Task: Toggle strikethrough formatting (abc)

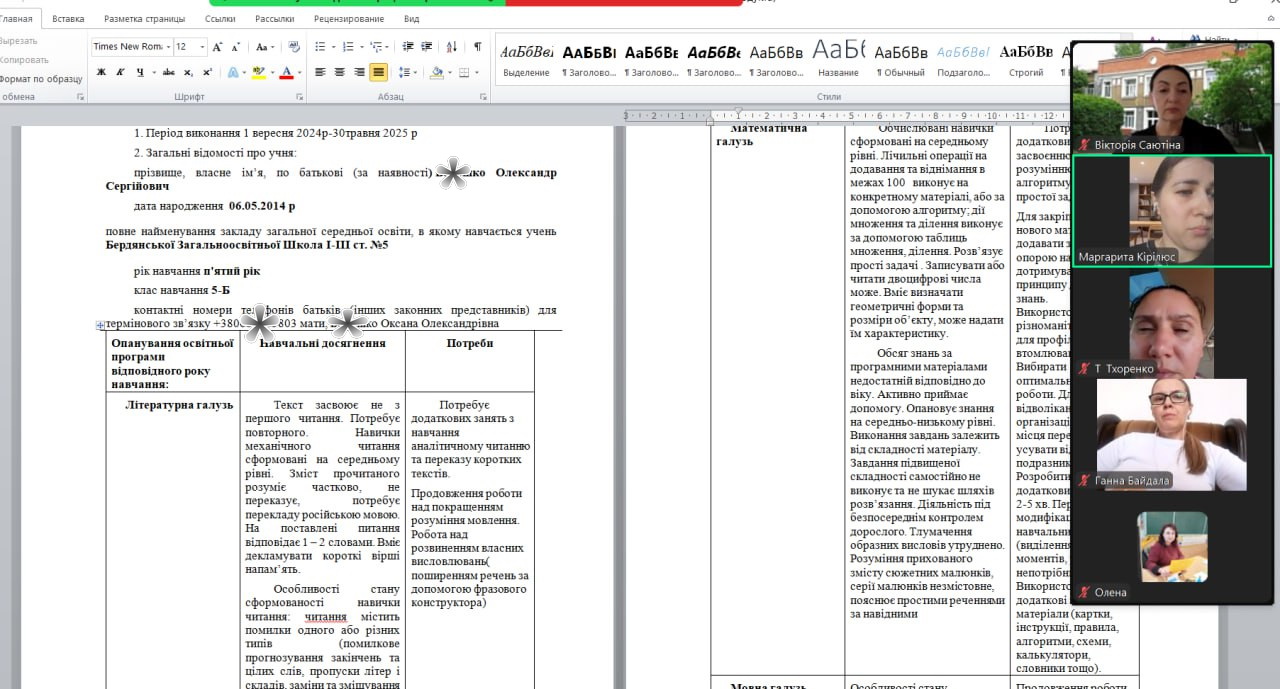Action: (x=168, y=72)
